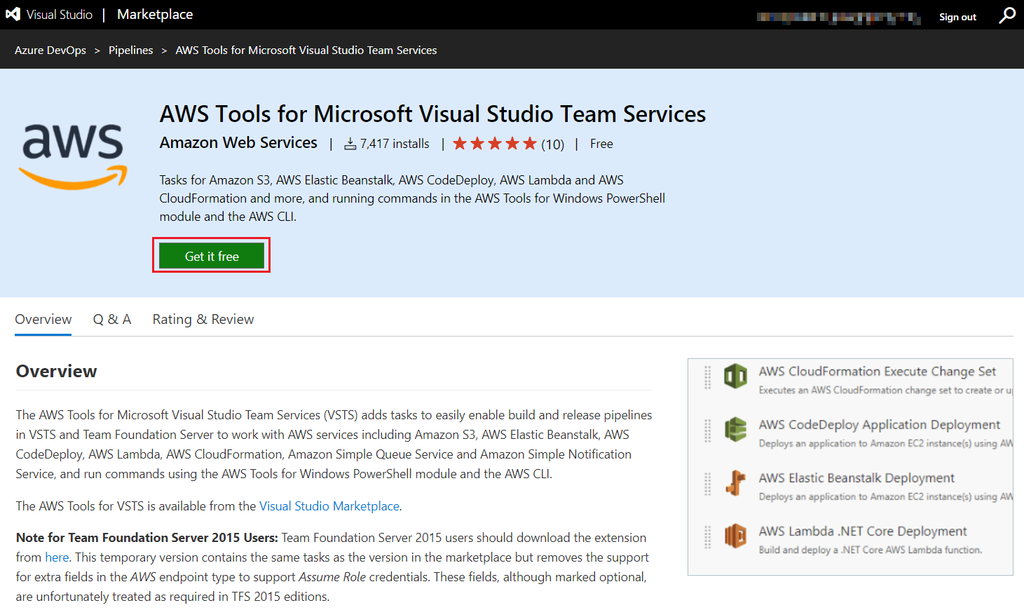Open the search magnifier icon
1024x610 pixels.
pos(1006,16)
